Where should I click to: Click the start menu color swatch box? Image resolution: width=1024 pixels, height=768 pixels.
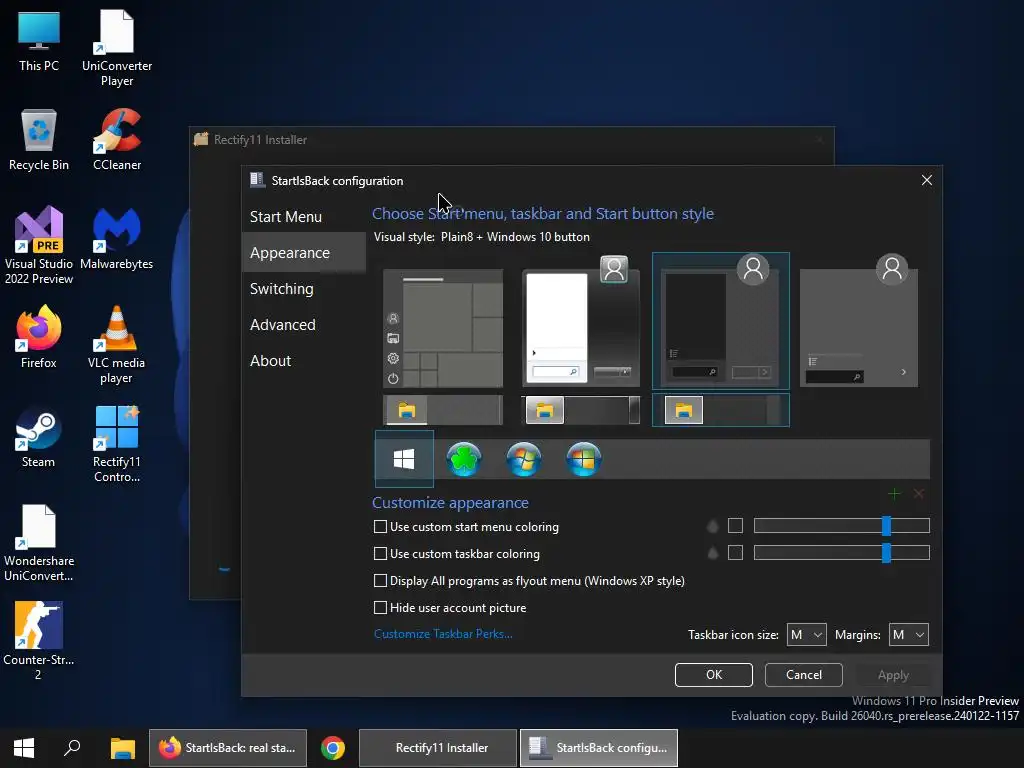click(x=735, y=526)
